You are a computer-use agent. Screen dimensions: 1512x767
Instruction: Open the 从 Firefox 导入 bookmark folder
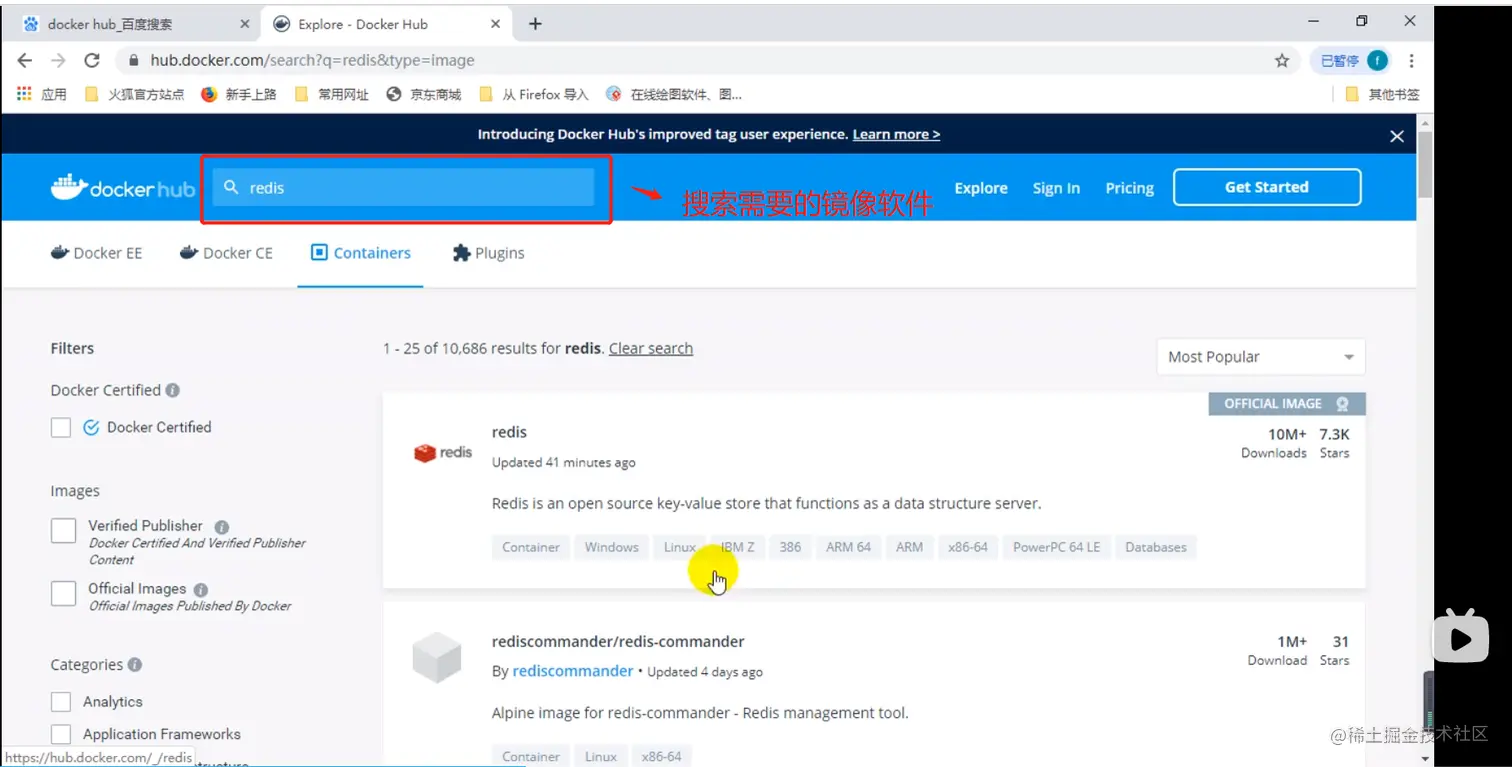tap(534, 94)
